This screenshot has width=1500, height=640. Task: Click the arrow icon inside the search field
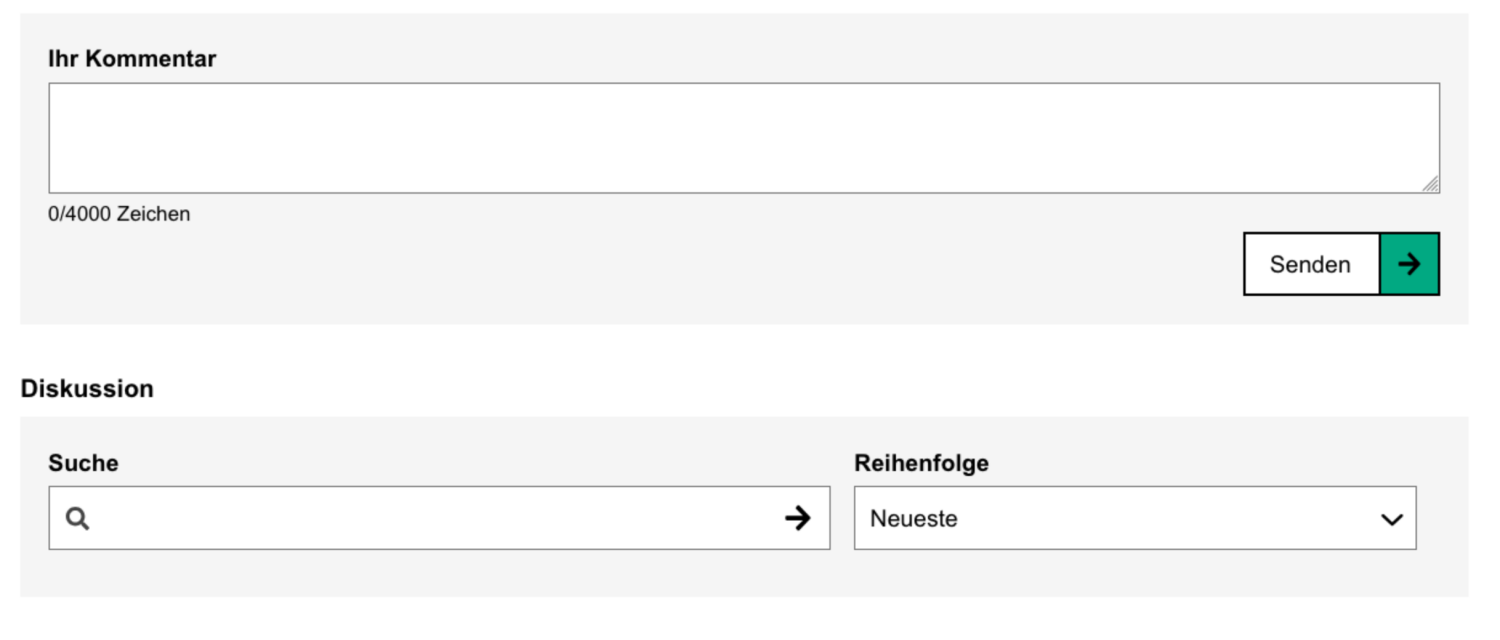tap(797, 517)
